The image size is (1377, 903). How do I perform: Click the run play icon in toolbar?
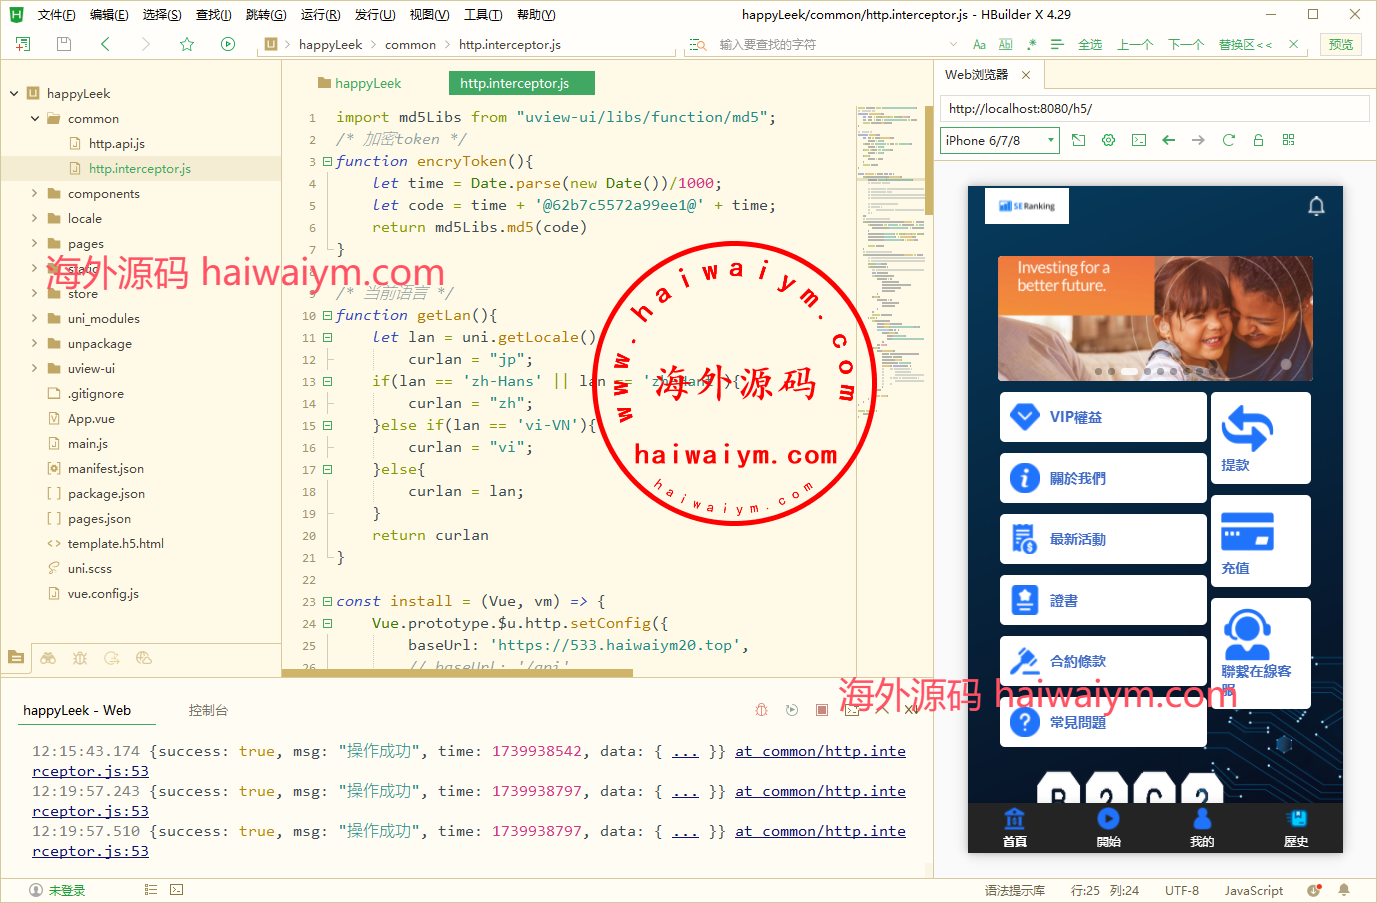click(228, 44)
